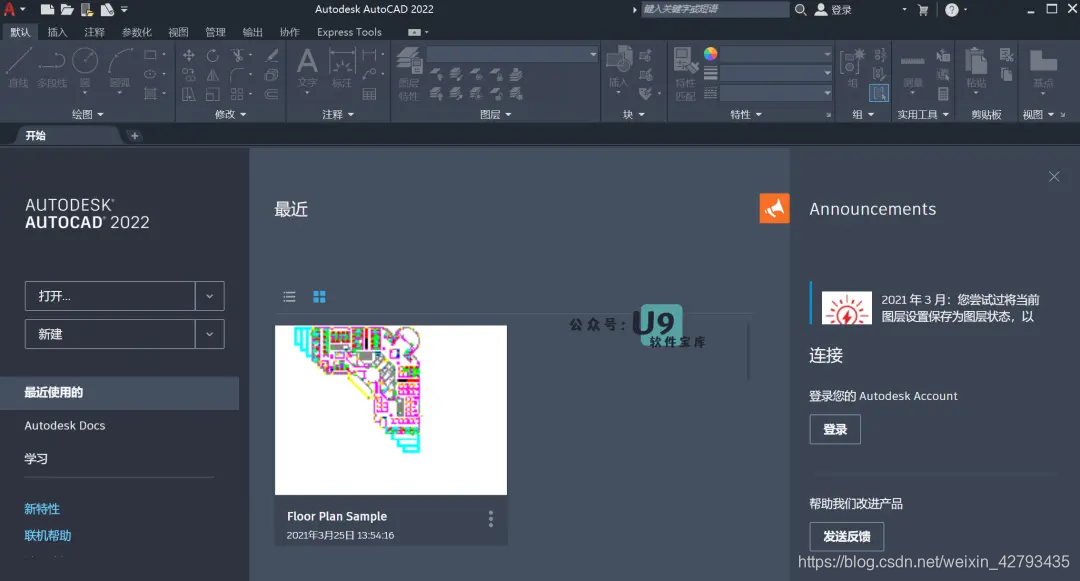
Task: Select the Line (直线) tool
Action: click(19, 67)
